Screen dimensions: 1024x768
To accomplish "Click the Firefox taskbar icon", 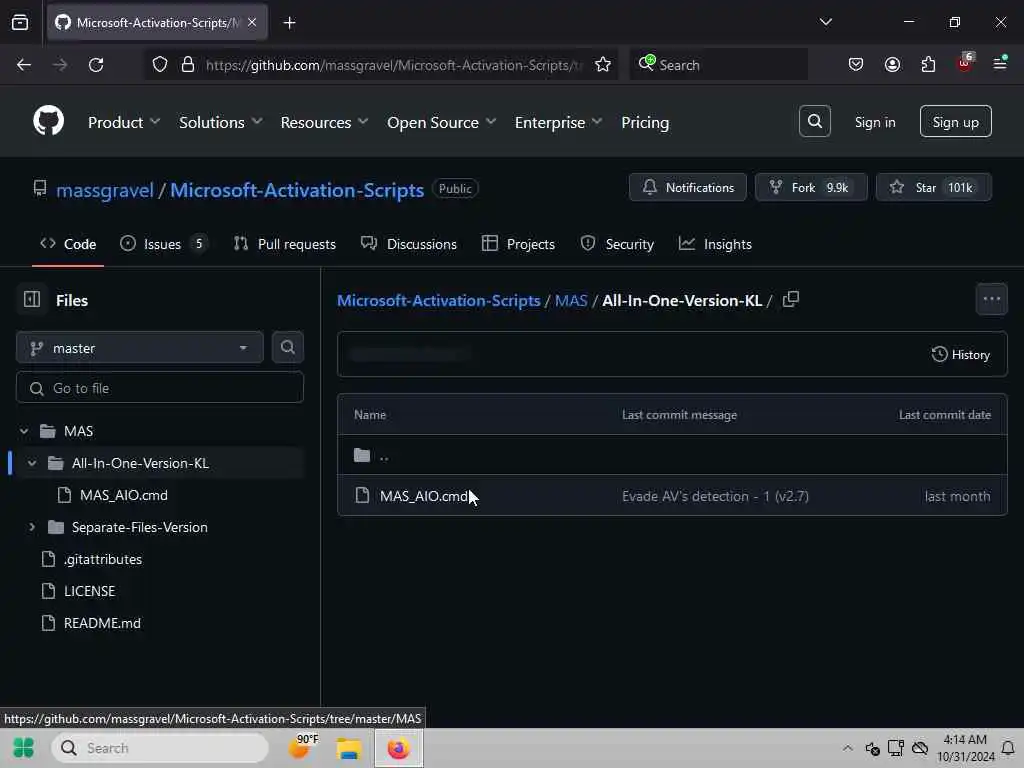I will (398, 748).
